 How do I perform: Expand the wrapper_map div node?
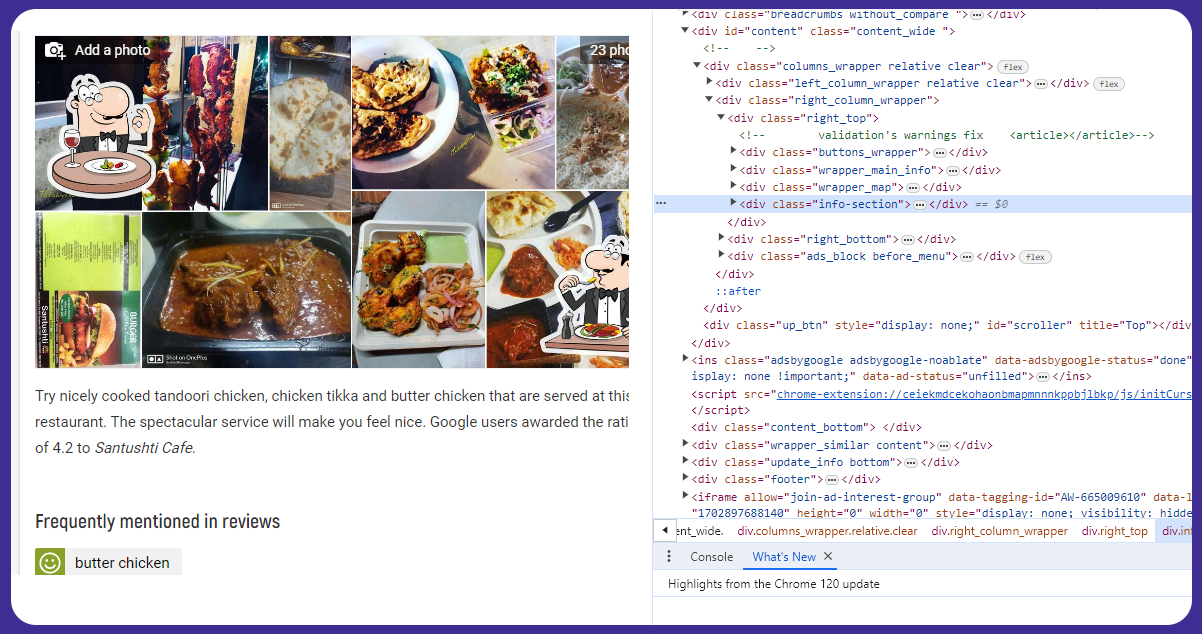point(733,187)
